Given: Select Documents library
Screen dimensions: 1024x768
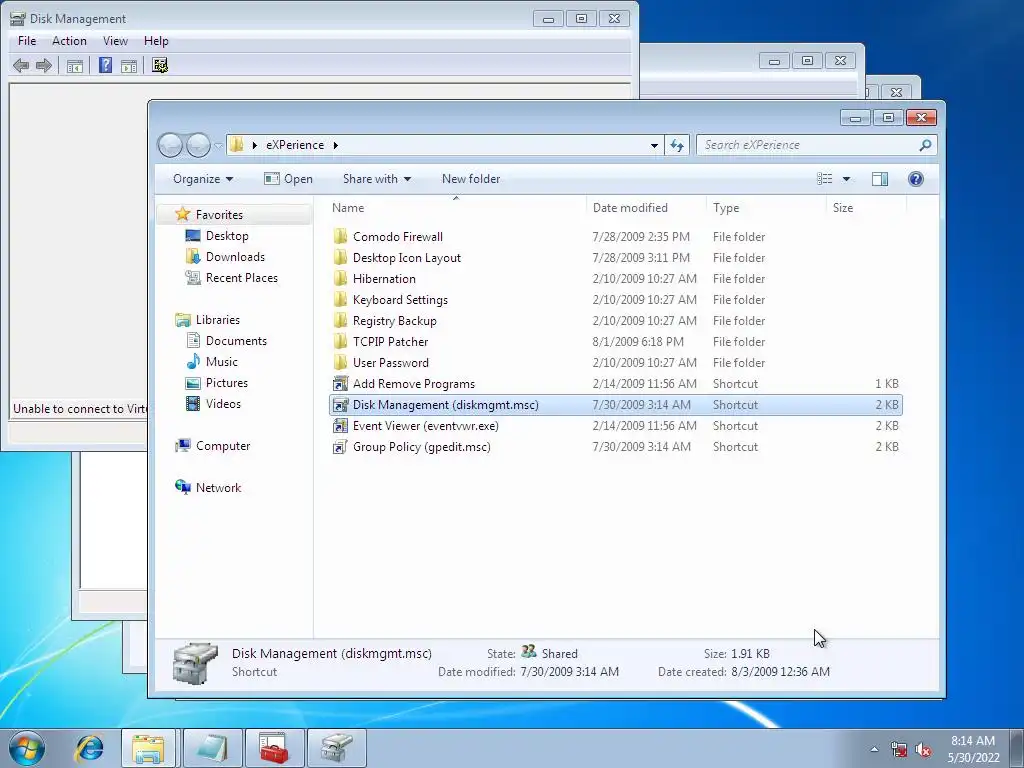Looking at the screenshot, I should (x=236, y=341).
